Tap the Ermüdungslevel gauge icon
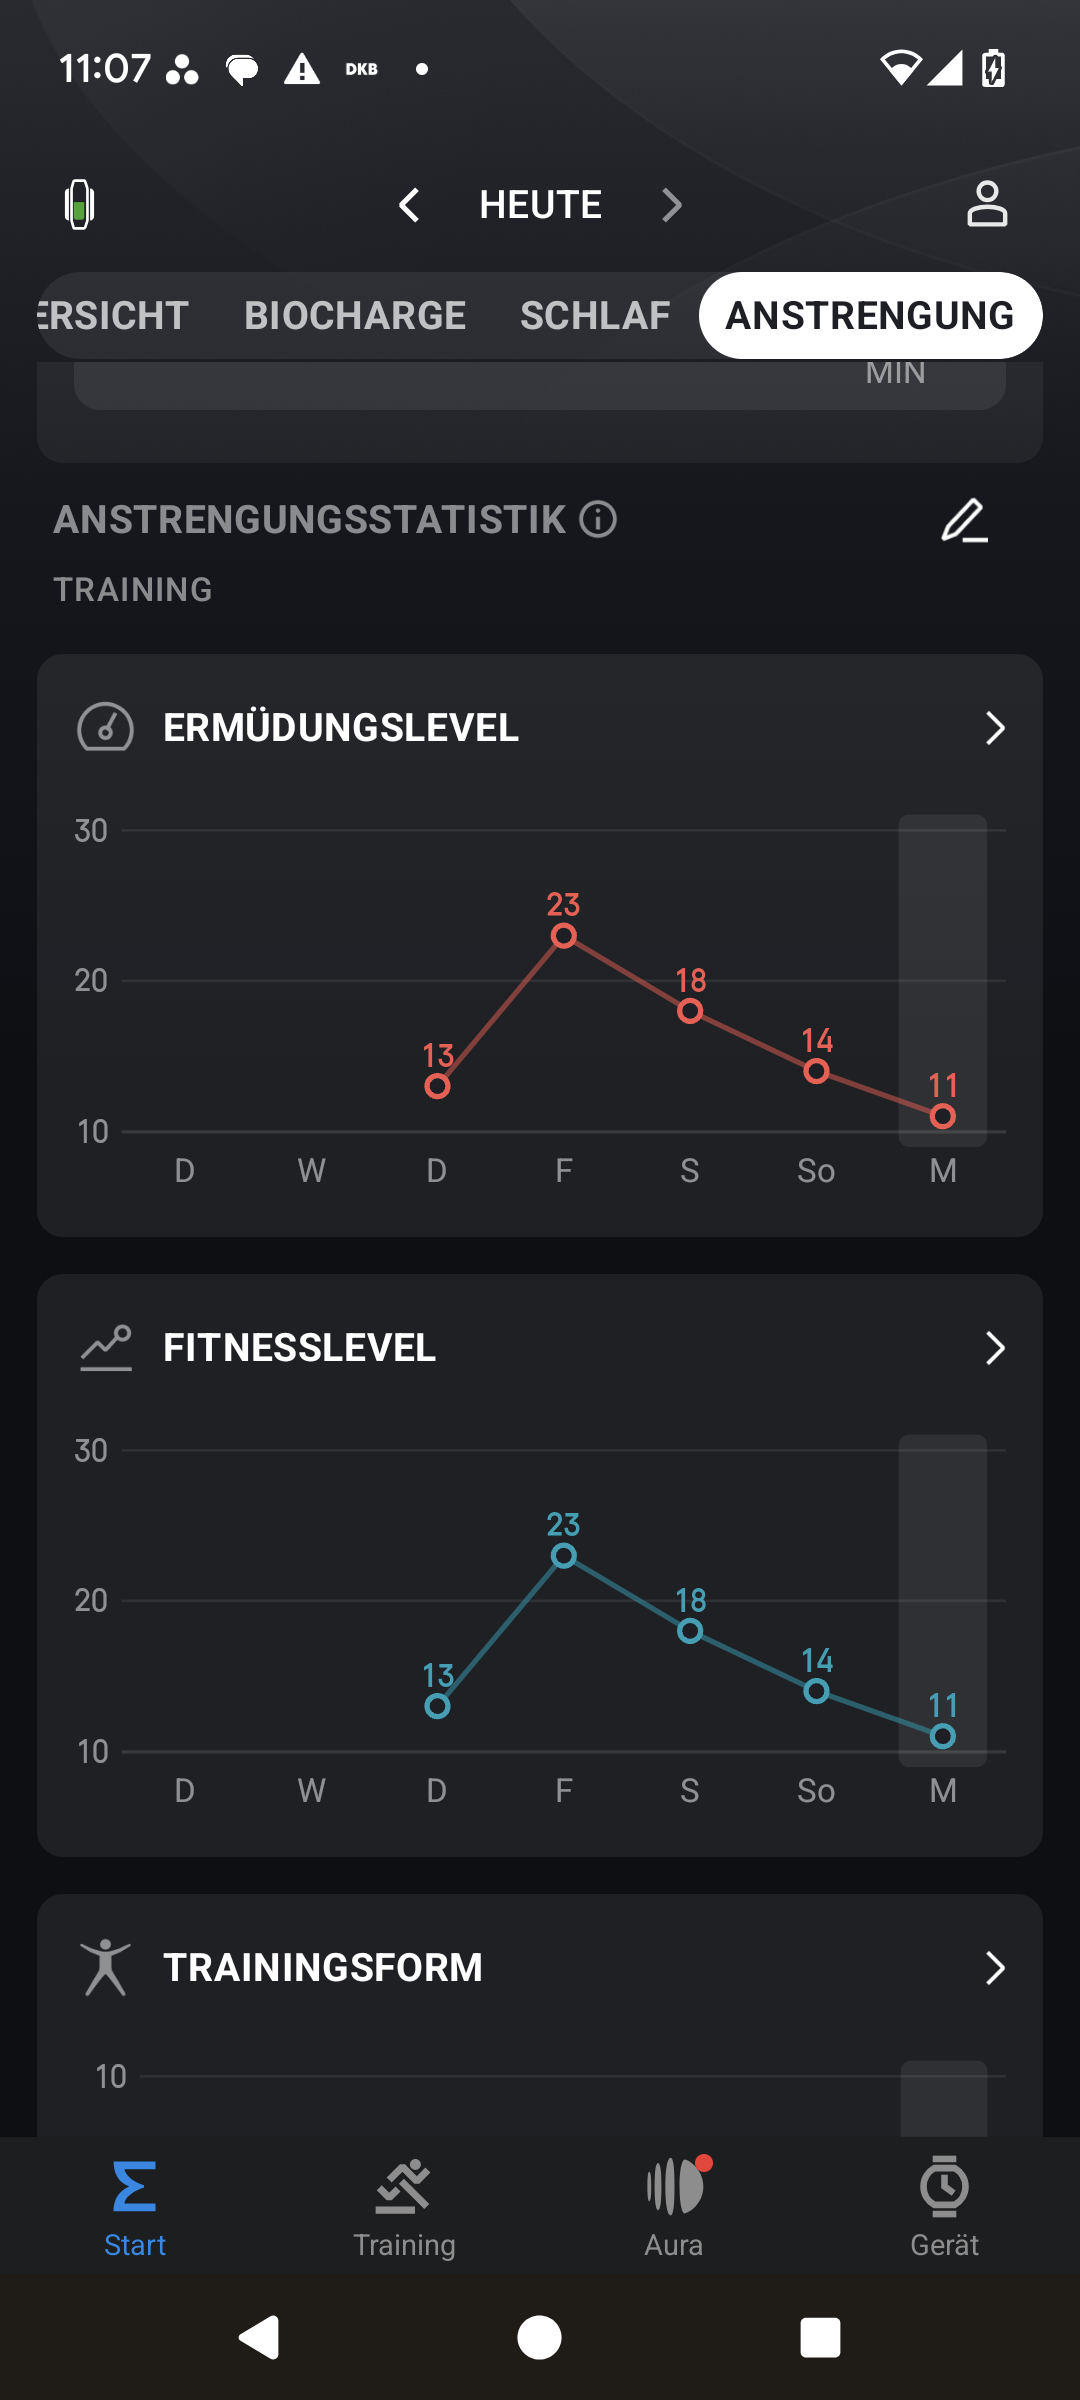The height and width of the screenshot is (2400, 1080). click(x=105, y=728)
